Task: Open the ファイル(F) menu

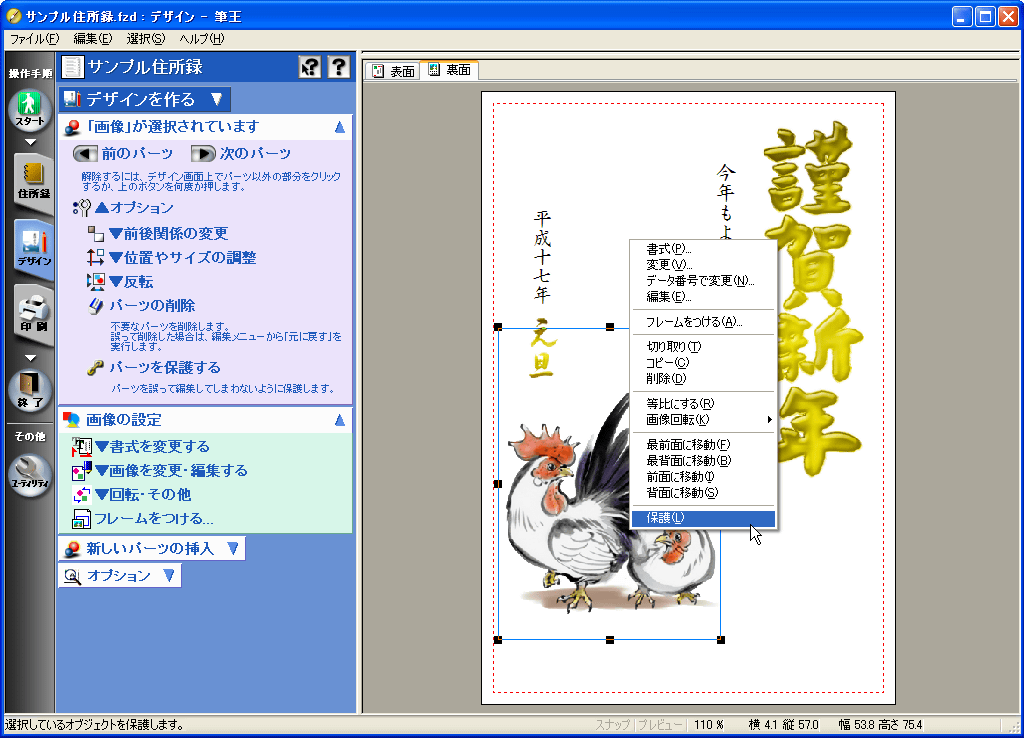Action: click(35, 39)
